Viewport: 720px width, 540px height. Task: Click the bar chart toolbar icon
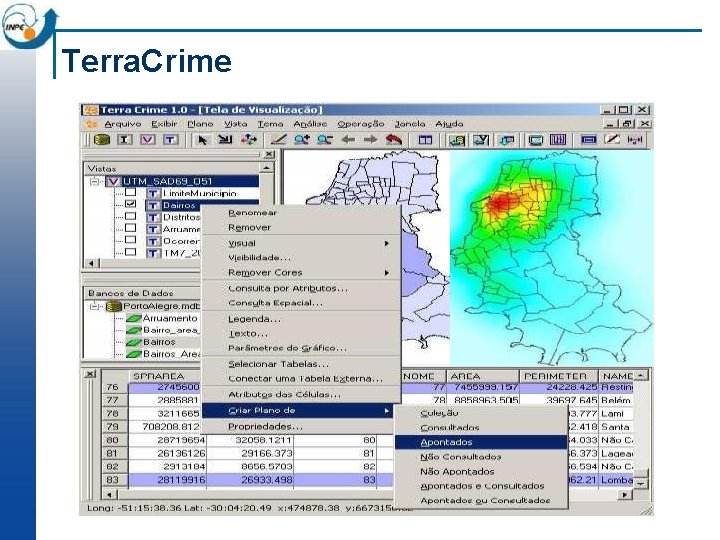click(558, 140)
